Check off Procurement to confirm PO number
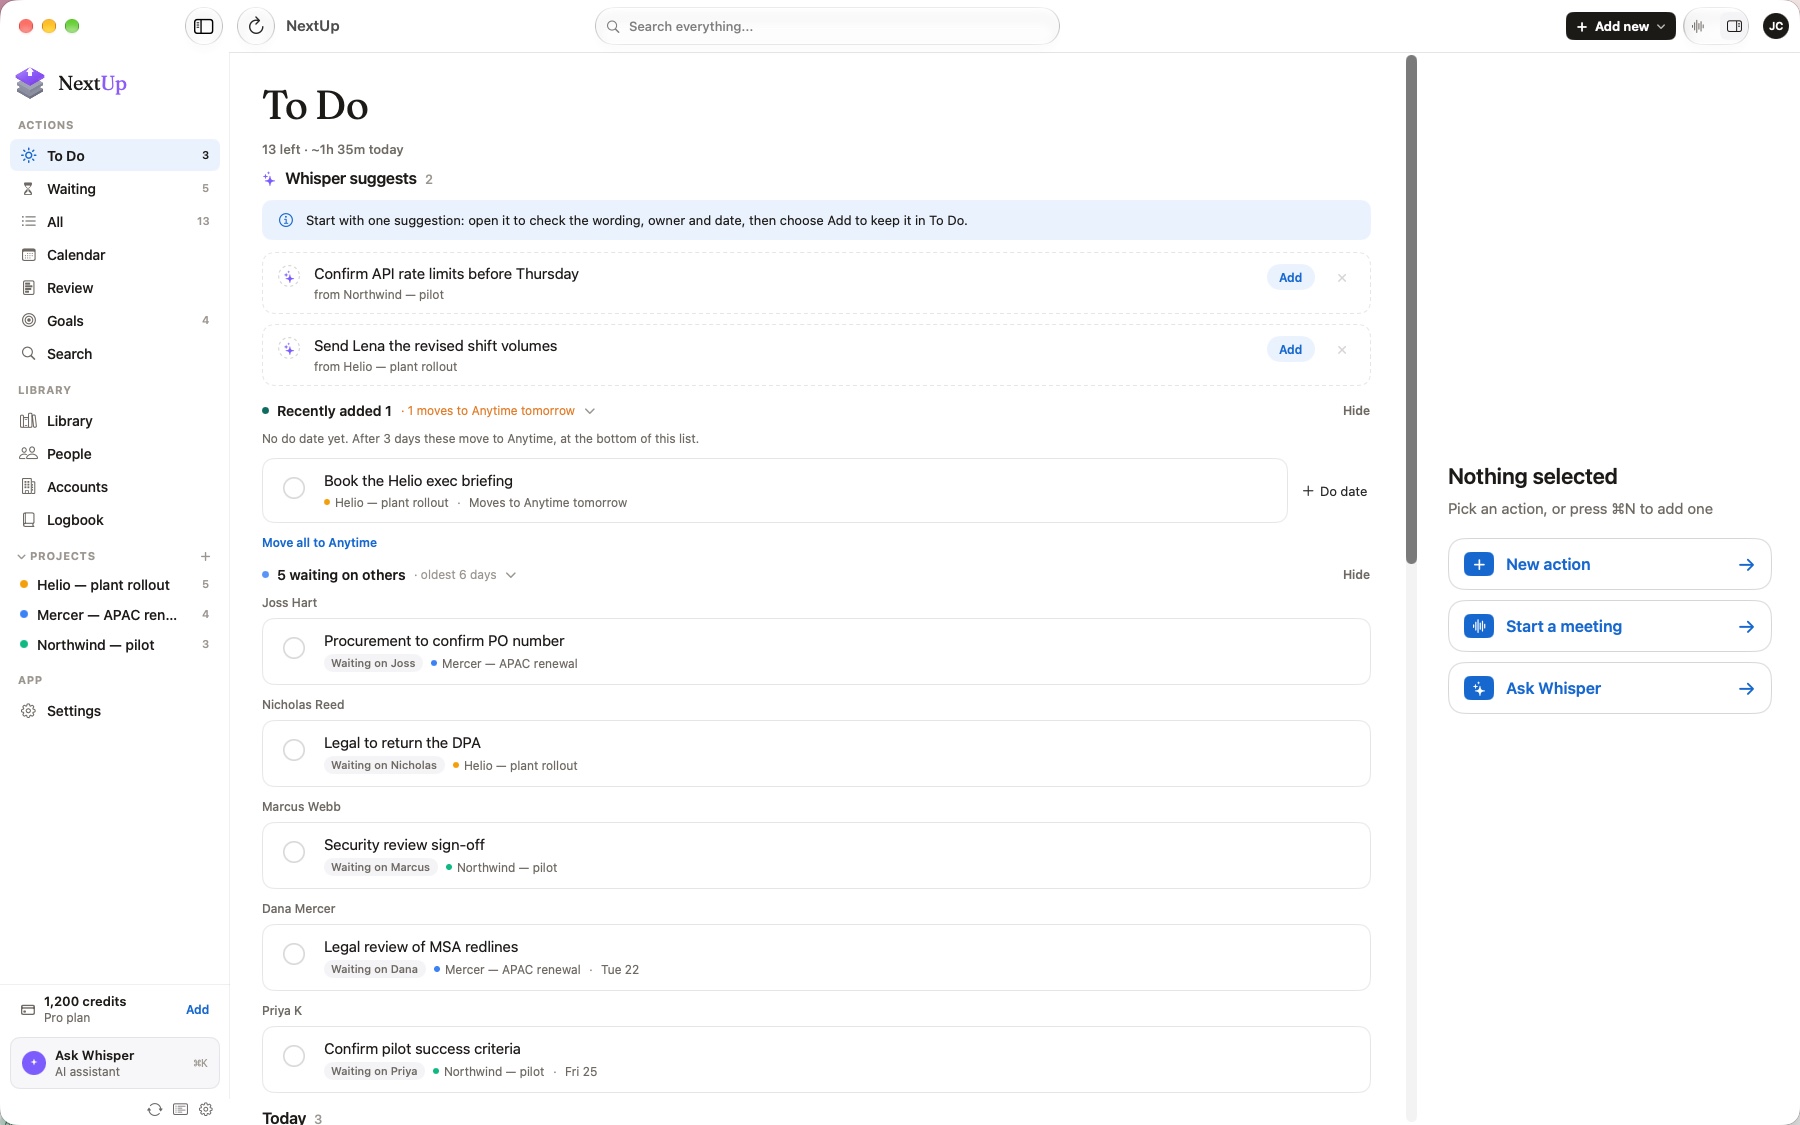The image size is (1800, 1125). (294, 648)
